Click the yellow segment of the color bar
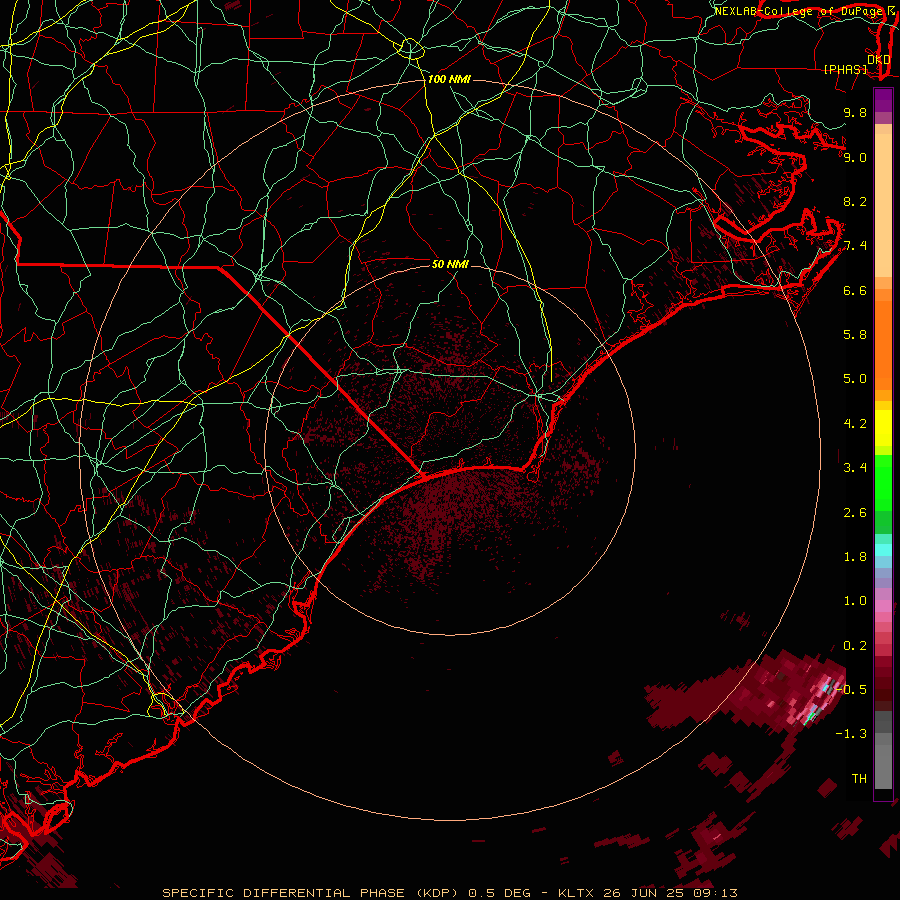Viewport: 900px width, 900px height. 883,428
